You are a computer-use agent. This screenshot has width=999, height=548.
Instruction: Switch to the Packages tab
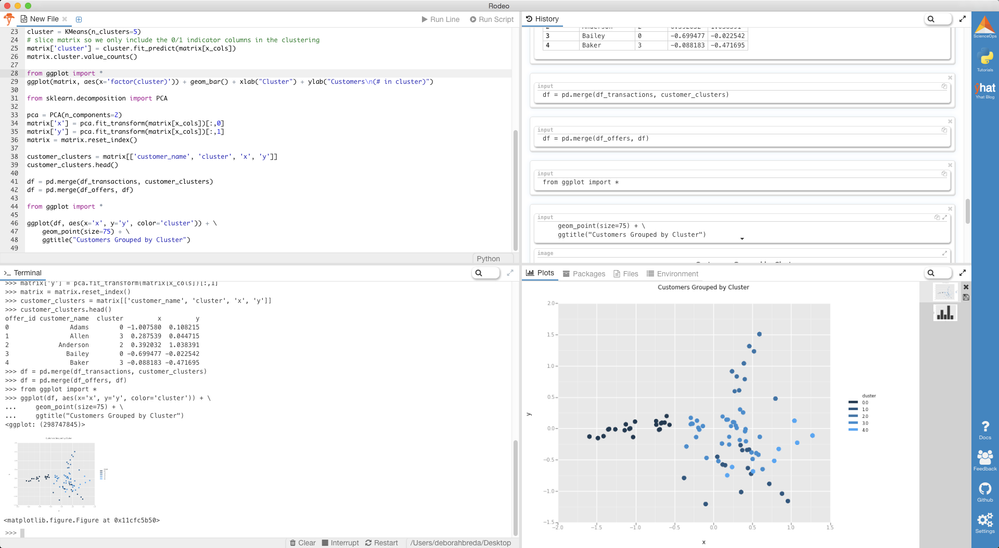(x=584, y=274)
